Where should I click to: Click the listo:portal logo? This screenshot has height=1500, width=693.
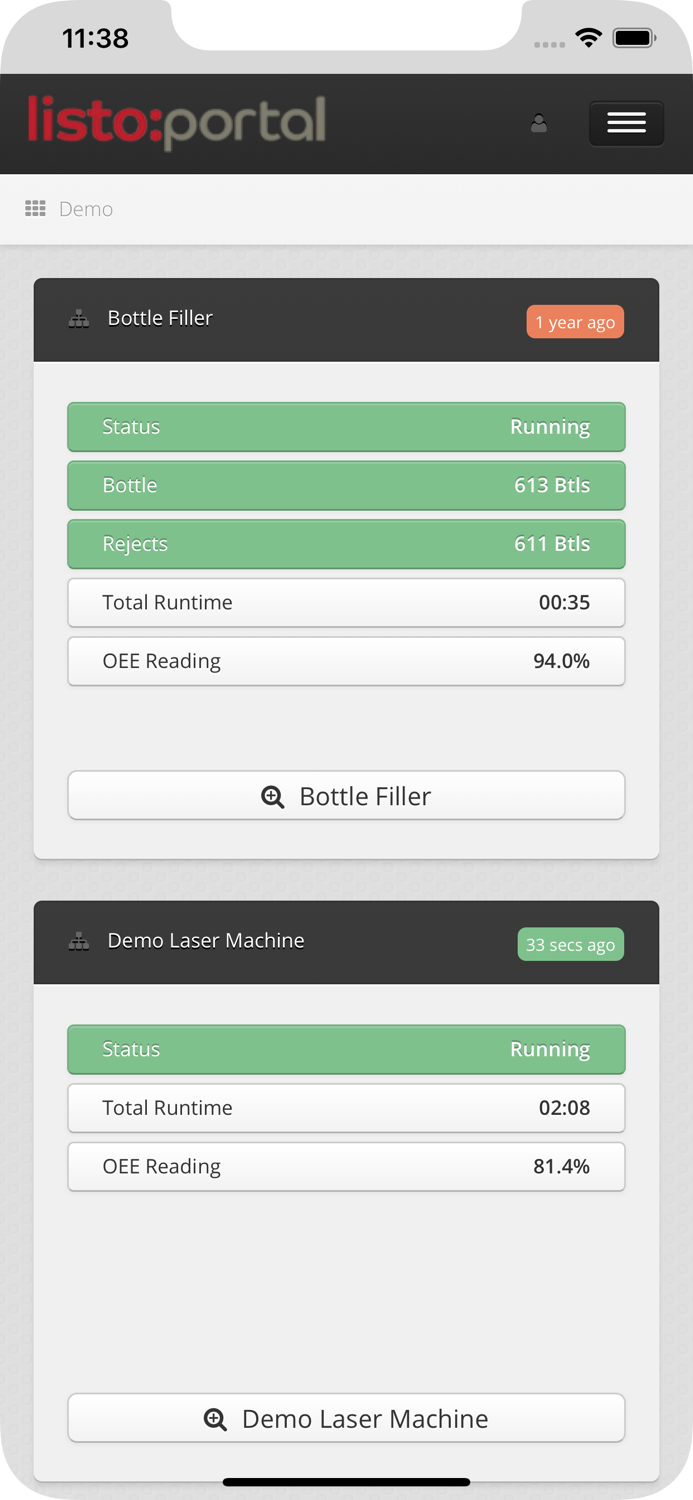(x=177, y=123)
